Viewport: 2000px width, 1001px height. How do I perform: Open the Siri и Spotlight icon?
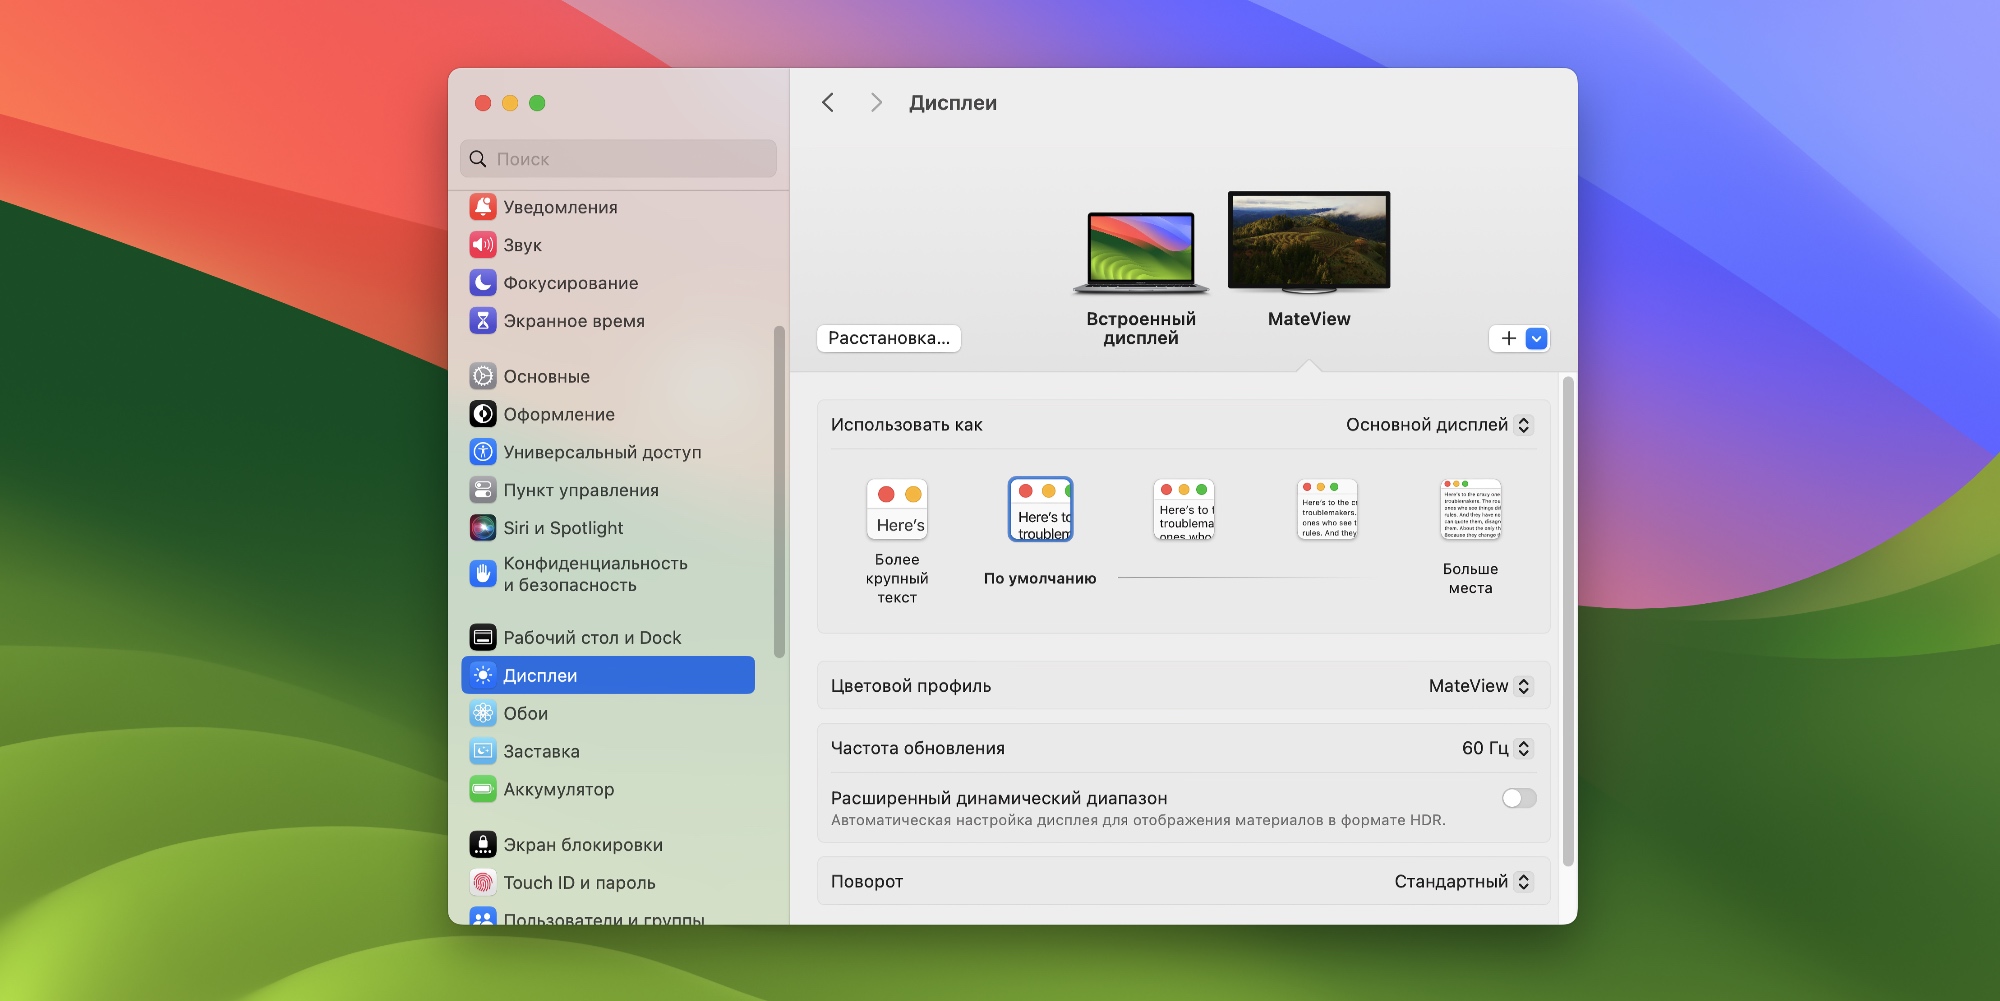[483, 528]
